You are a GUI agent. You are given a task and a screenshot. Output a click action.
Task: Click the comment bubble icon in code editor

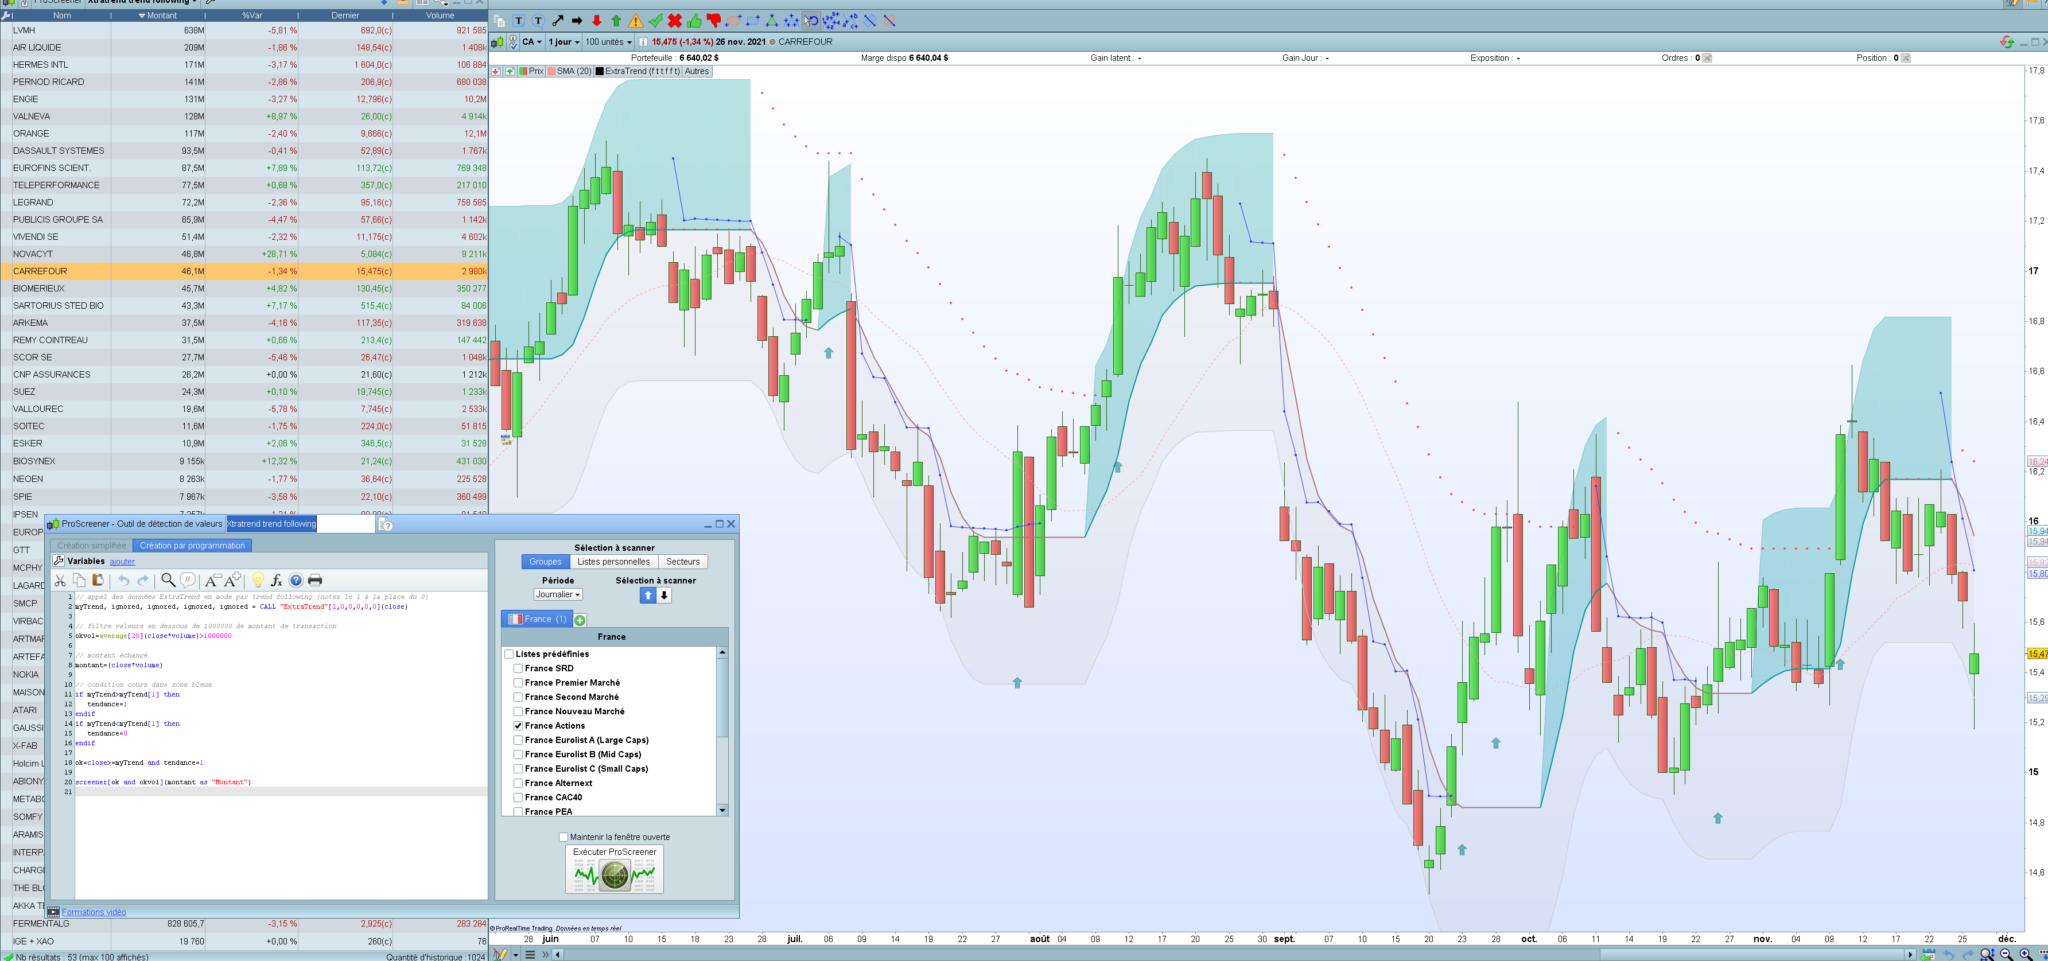pyautogui.click(x=187, y=580)
